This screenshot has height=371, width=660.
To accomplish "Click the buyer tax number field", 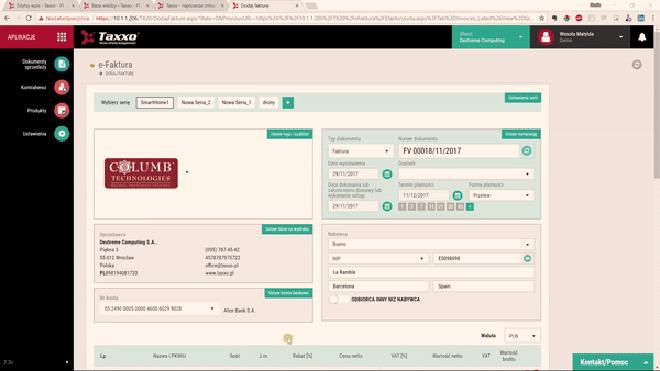I will pyautogui.click(x=478, y=258).
